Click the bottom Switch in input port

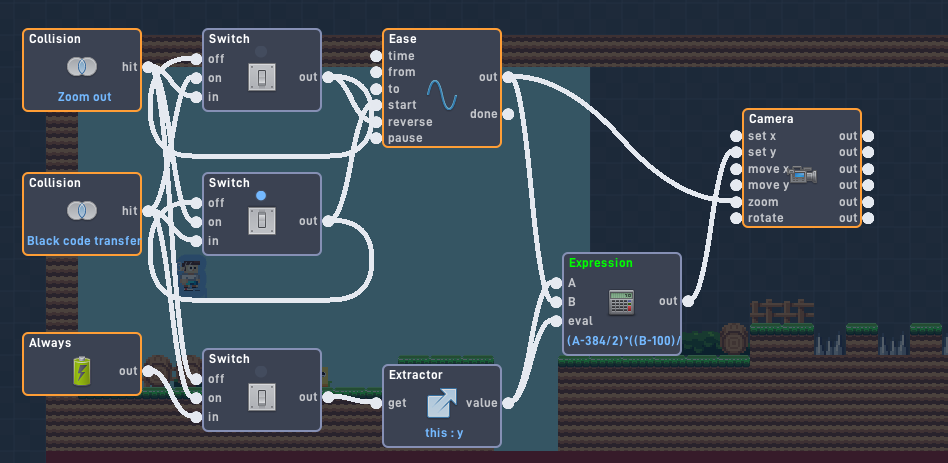pos(196,417)
